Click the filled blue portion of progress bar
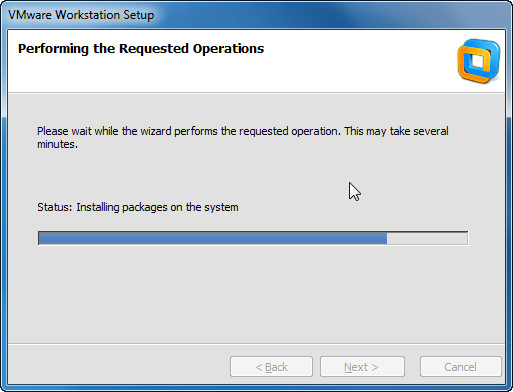This screenshot has width=513, height=392. [x=213, y=238]
